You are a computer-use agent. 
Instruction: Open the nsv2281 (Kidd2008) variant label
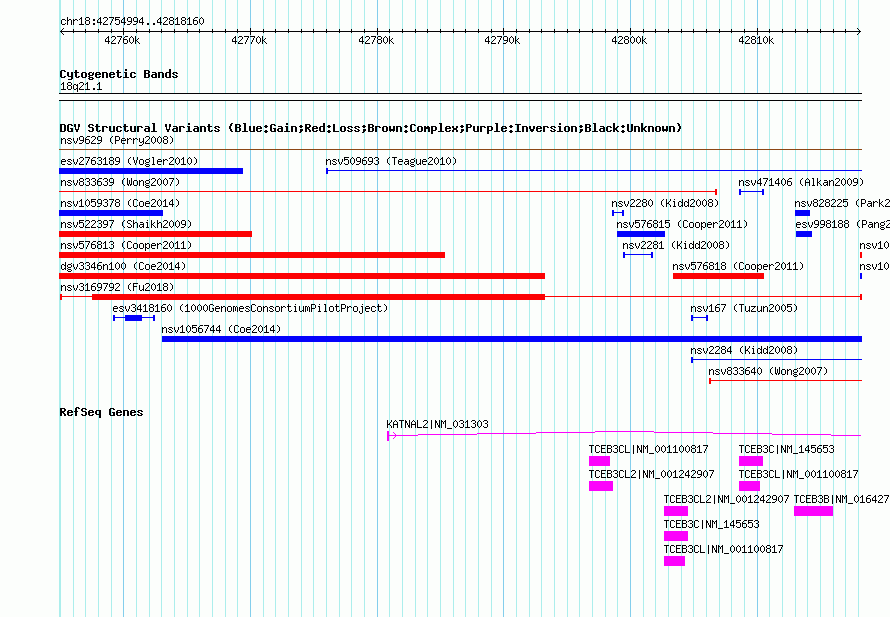tap(676, 245)
